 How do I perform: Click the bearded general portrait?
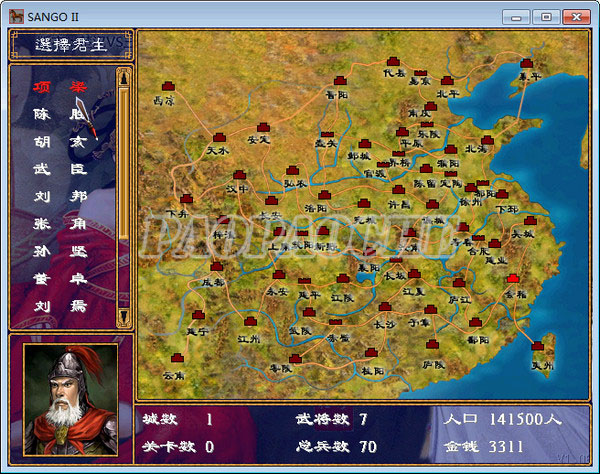(x=71, y=399)
